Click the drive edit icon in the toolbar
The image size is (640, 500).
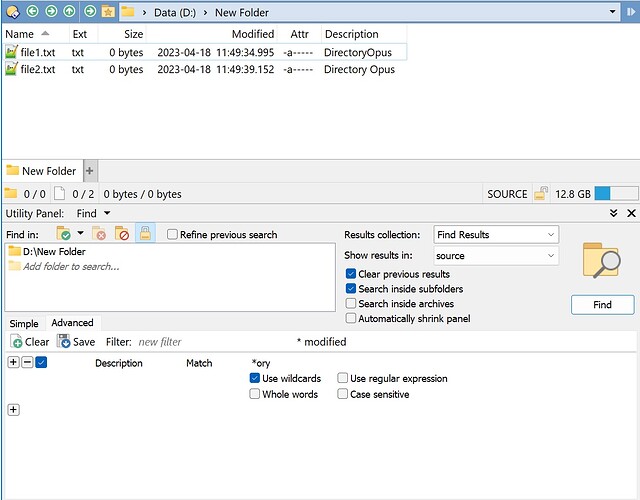(13, 12)
